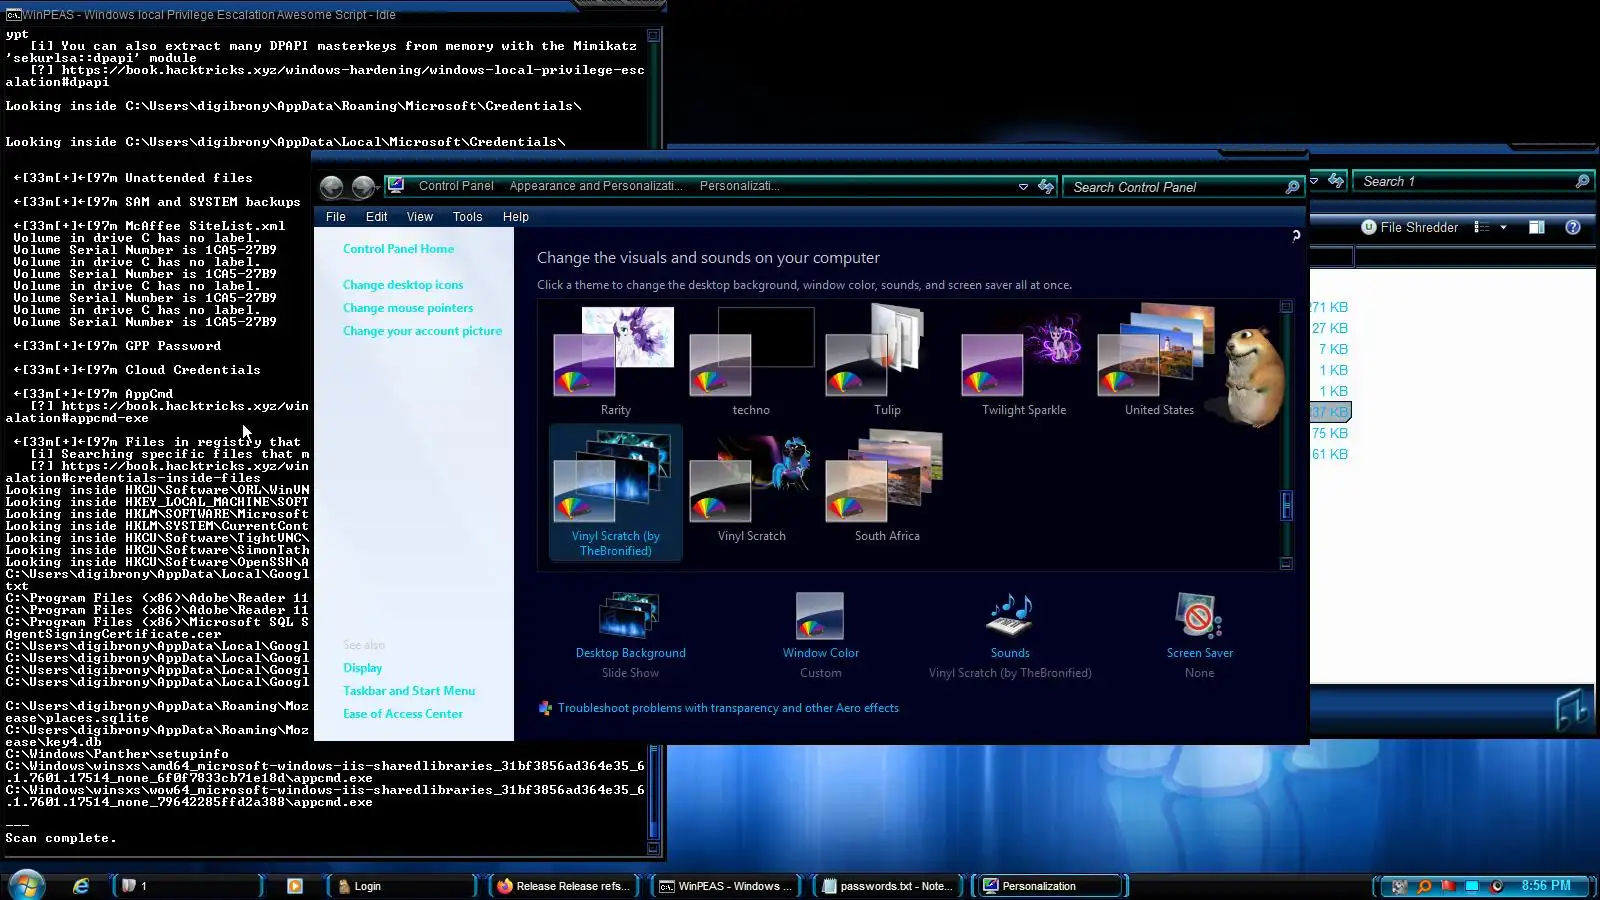Image resolution: width=1600 pixels, height=900 pixels.
Task: Click the WinPEAS console scroll up arrow
Action: click(x=654, y=35)
